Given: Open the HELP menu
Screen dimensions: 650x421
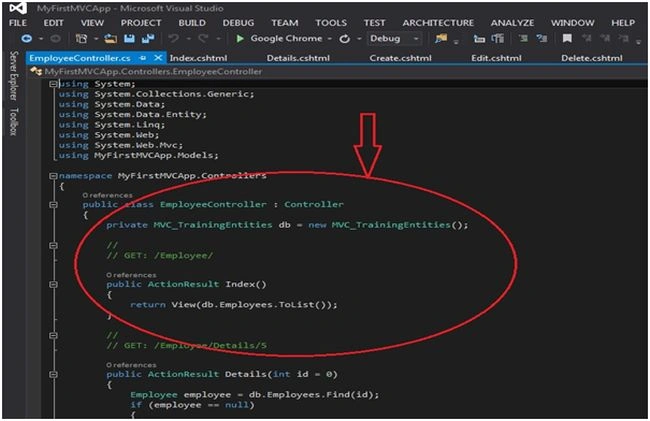Looking at the screenshot, I should [x=623, y=23].
